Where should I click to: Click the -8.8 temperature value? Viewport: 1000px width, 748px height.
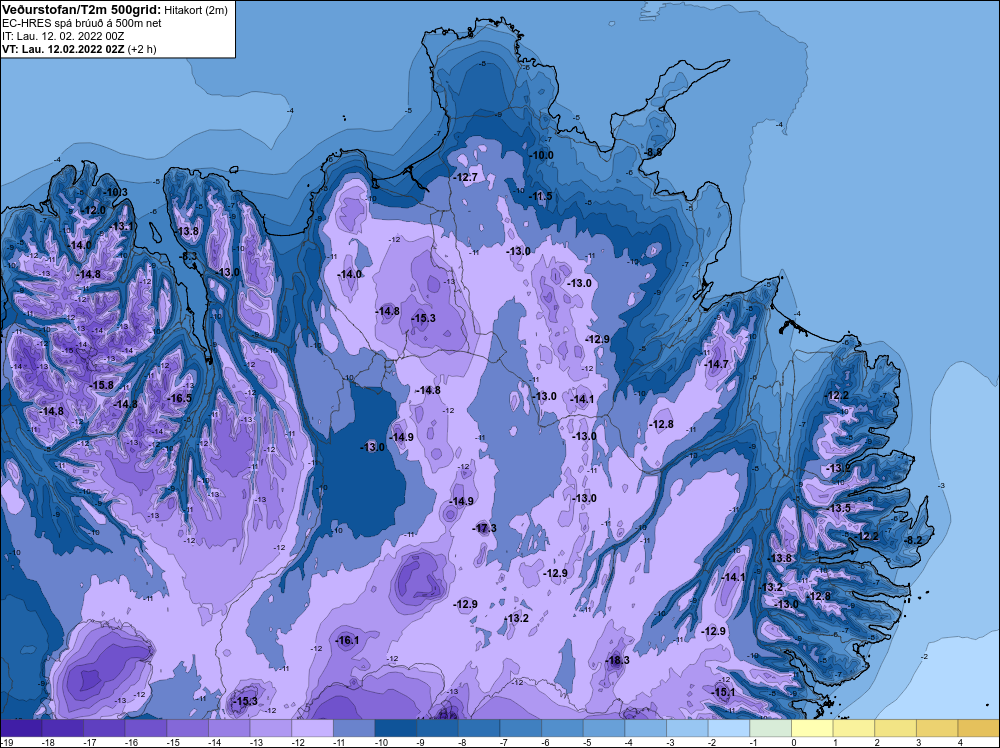pyautogui.click(x=652, y=152)
